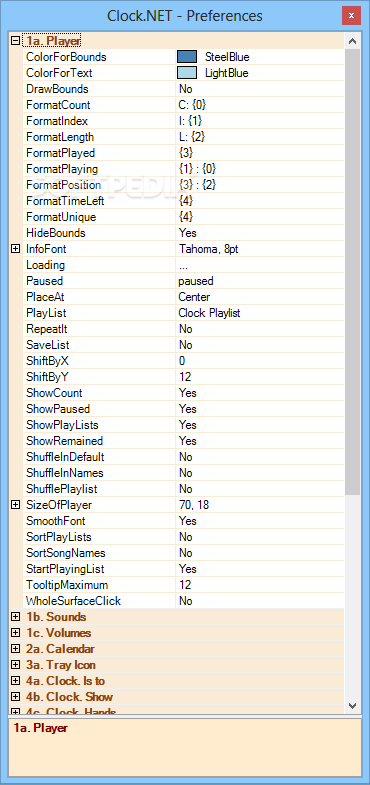Select the RepeatIt property name
Screen dimensions: 370x785
(x=47, y=329)
